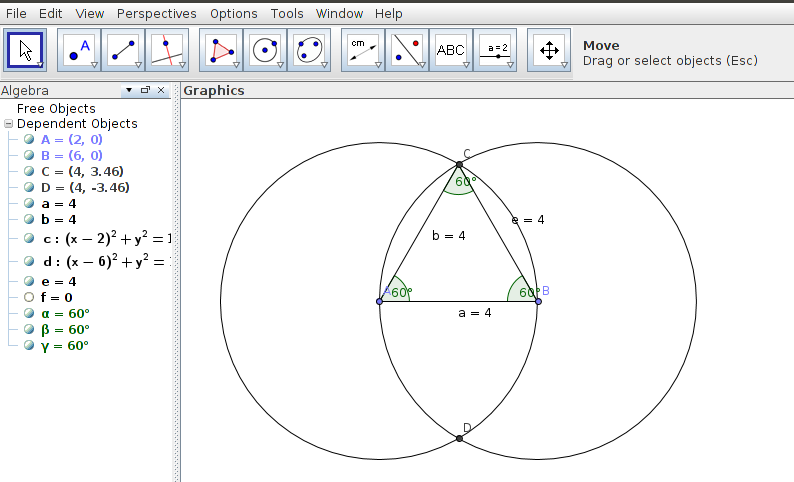Toggle visibility of point B
This screenshot has height=482, width=794.
[29, 155]
